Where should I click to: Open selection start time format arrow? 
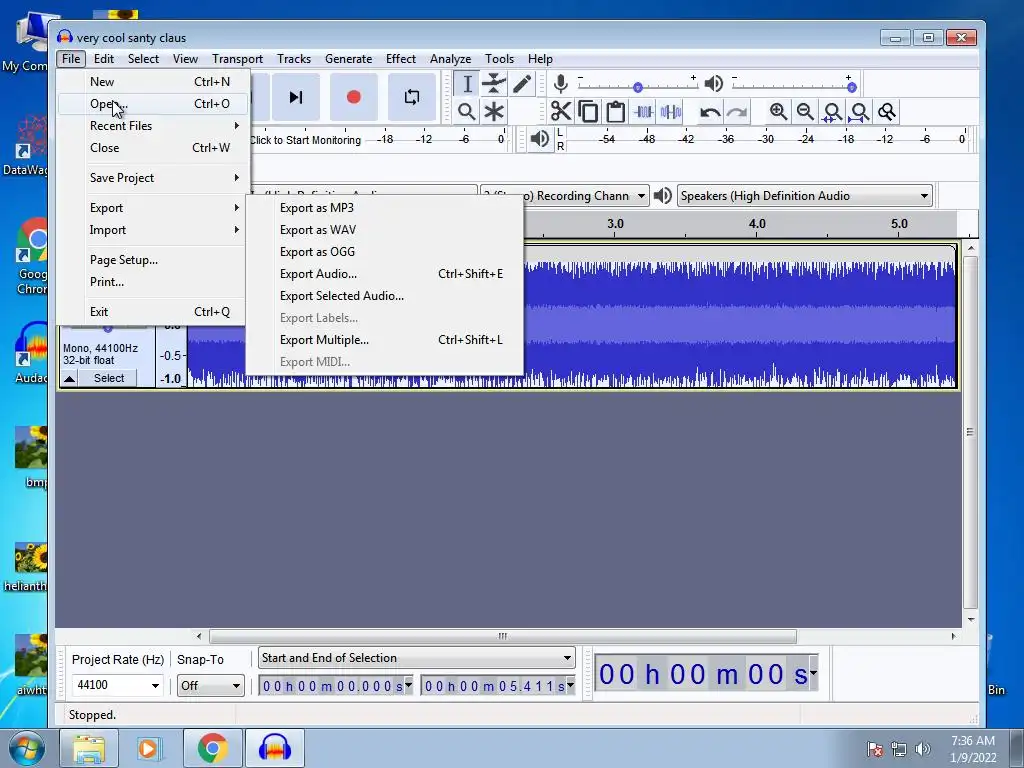[409, 685]
